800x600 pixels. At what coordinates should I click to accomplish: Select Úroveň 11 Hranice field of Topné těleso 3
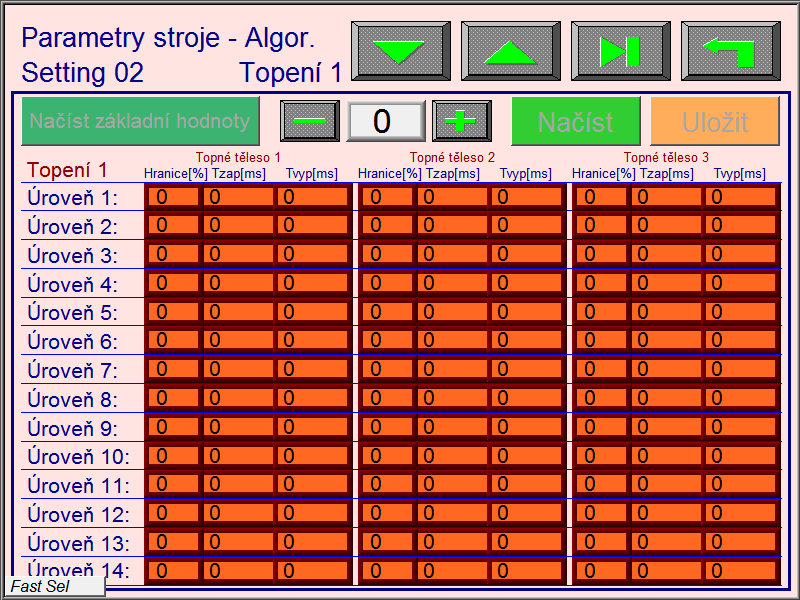click(601, 486)
